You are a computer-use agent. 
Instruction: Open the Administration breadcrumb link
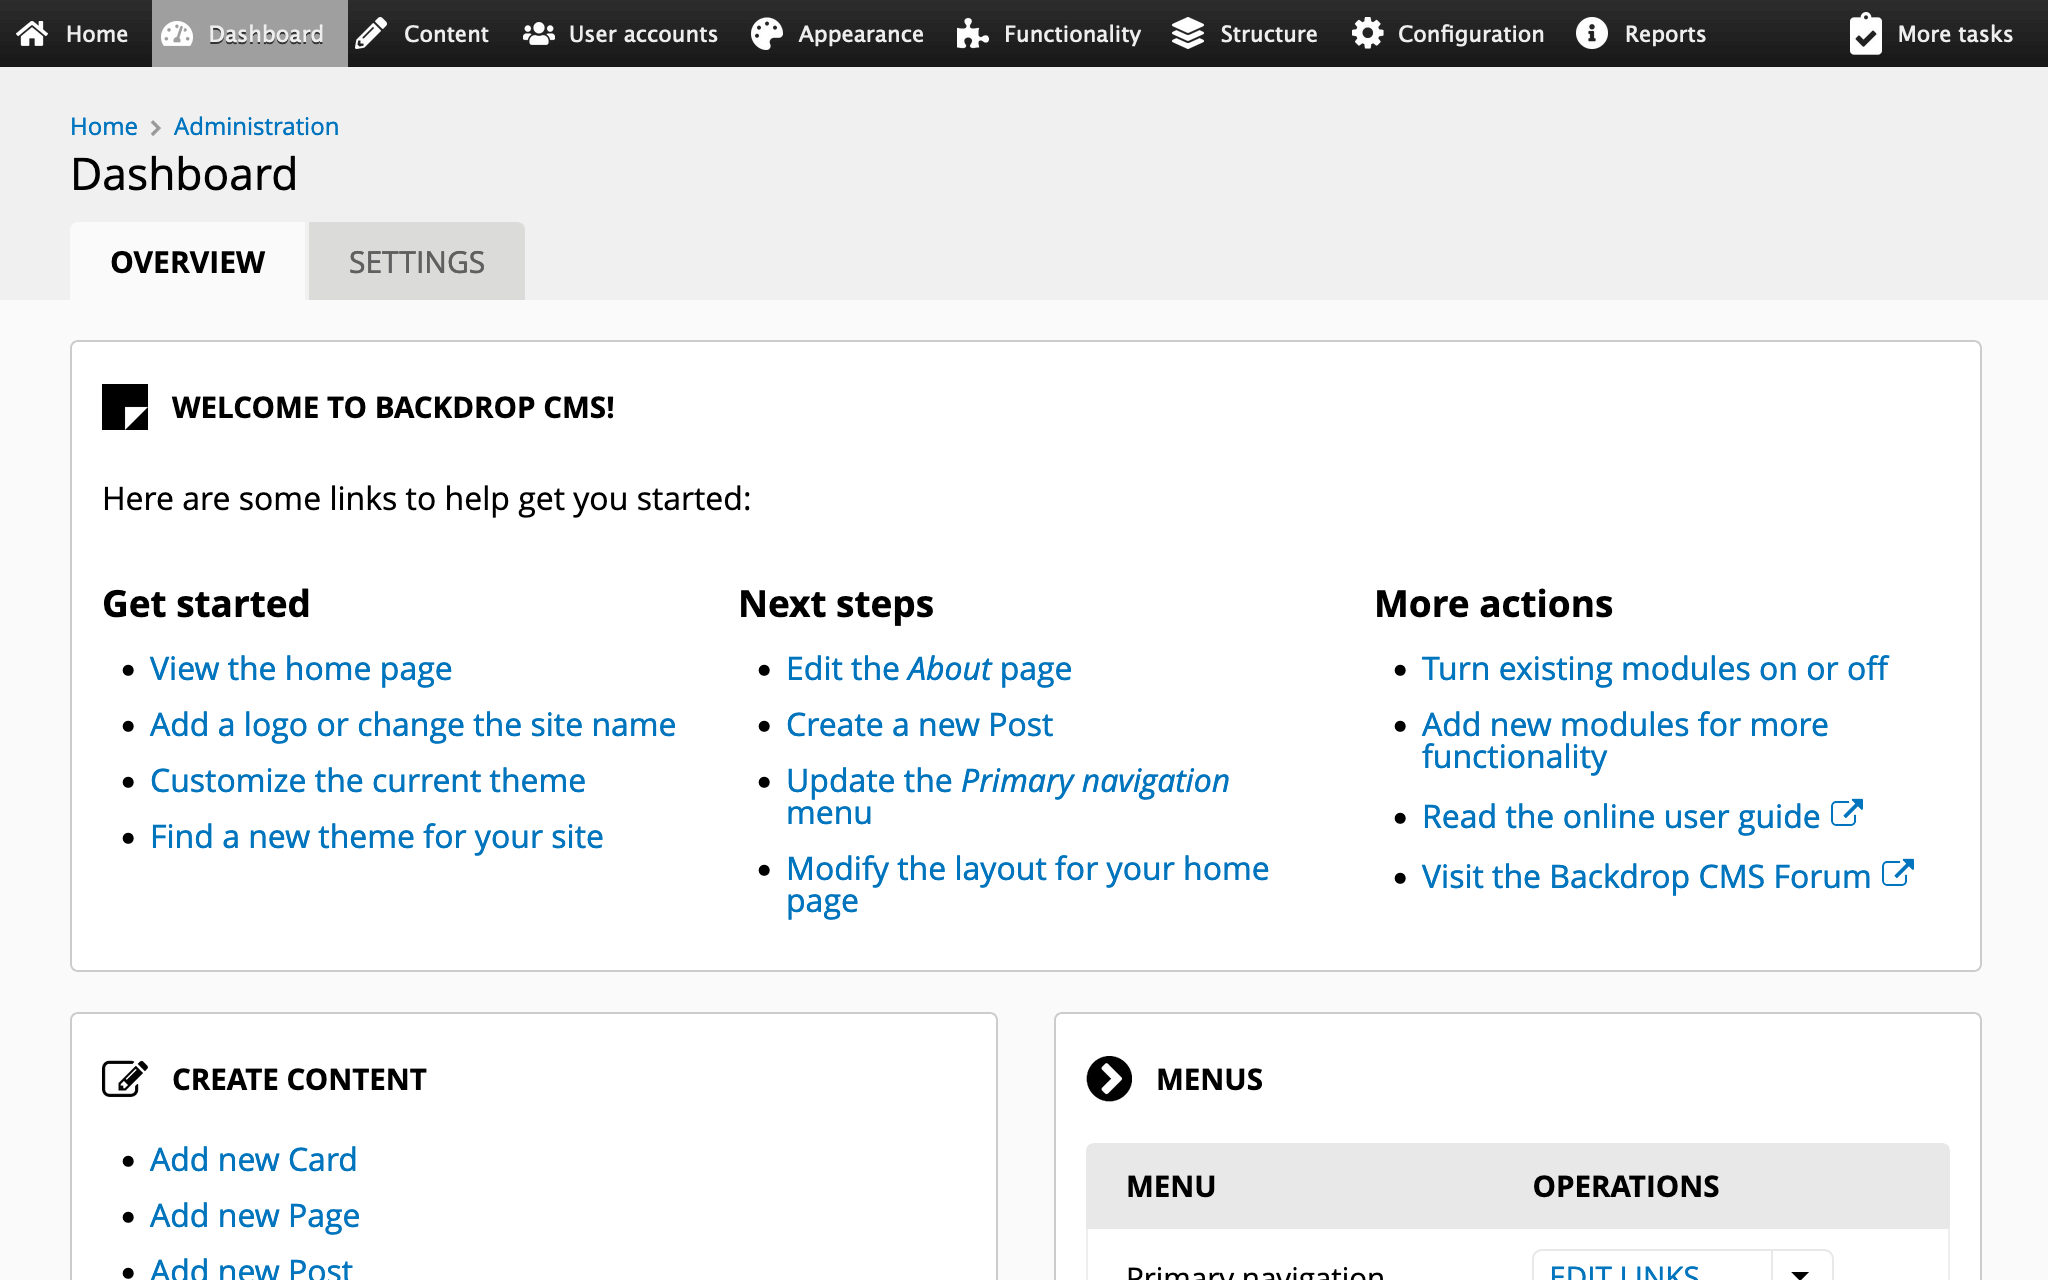point(256,126)
